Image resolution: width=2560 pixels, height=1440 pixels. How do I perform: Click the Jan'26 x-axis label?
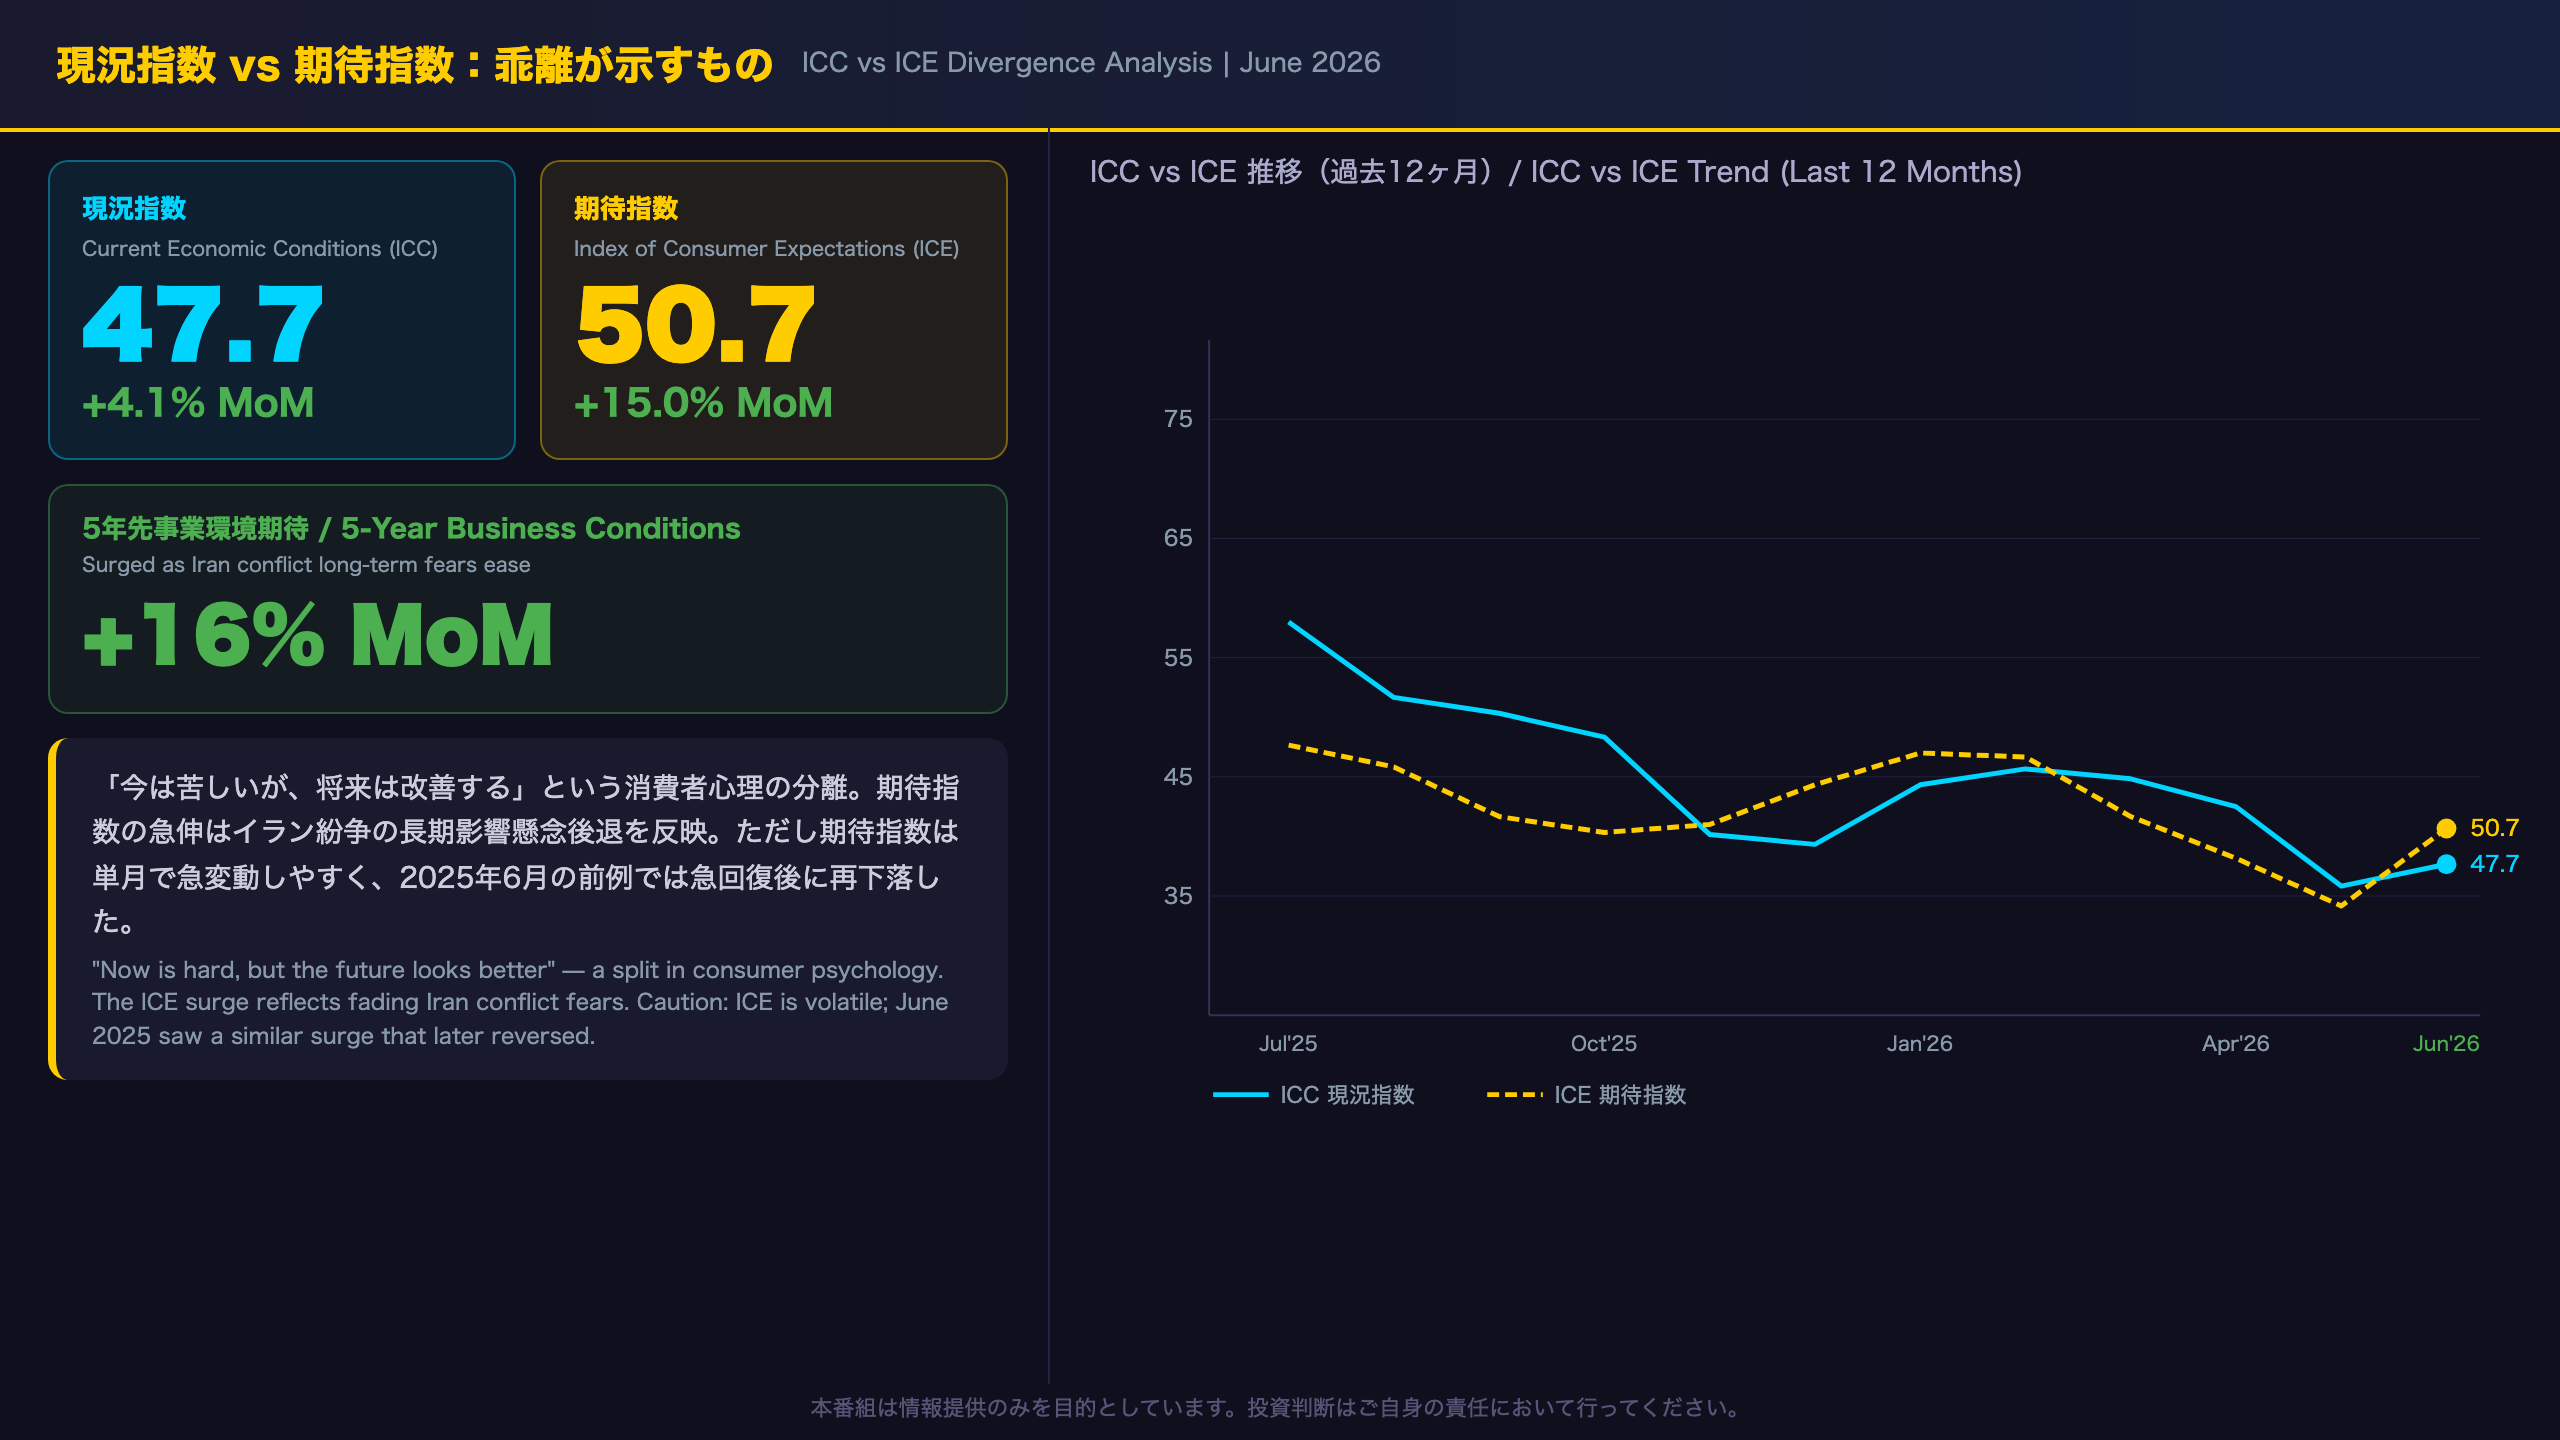(x=1920, y=1043)
